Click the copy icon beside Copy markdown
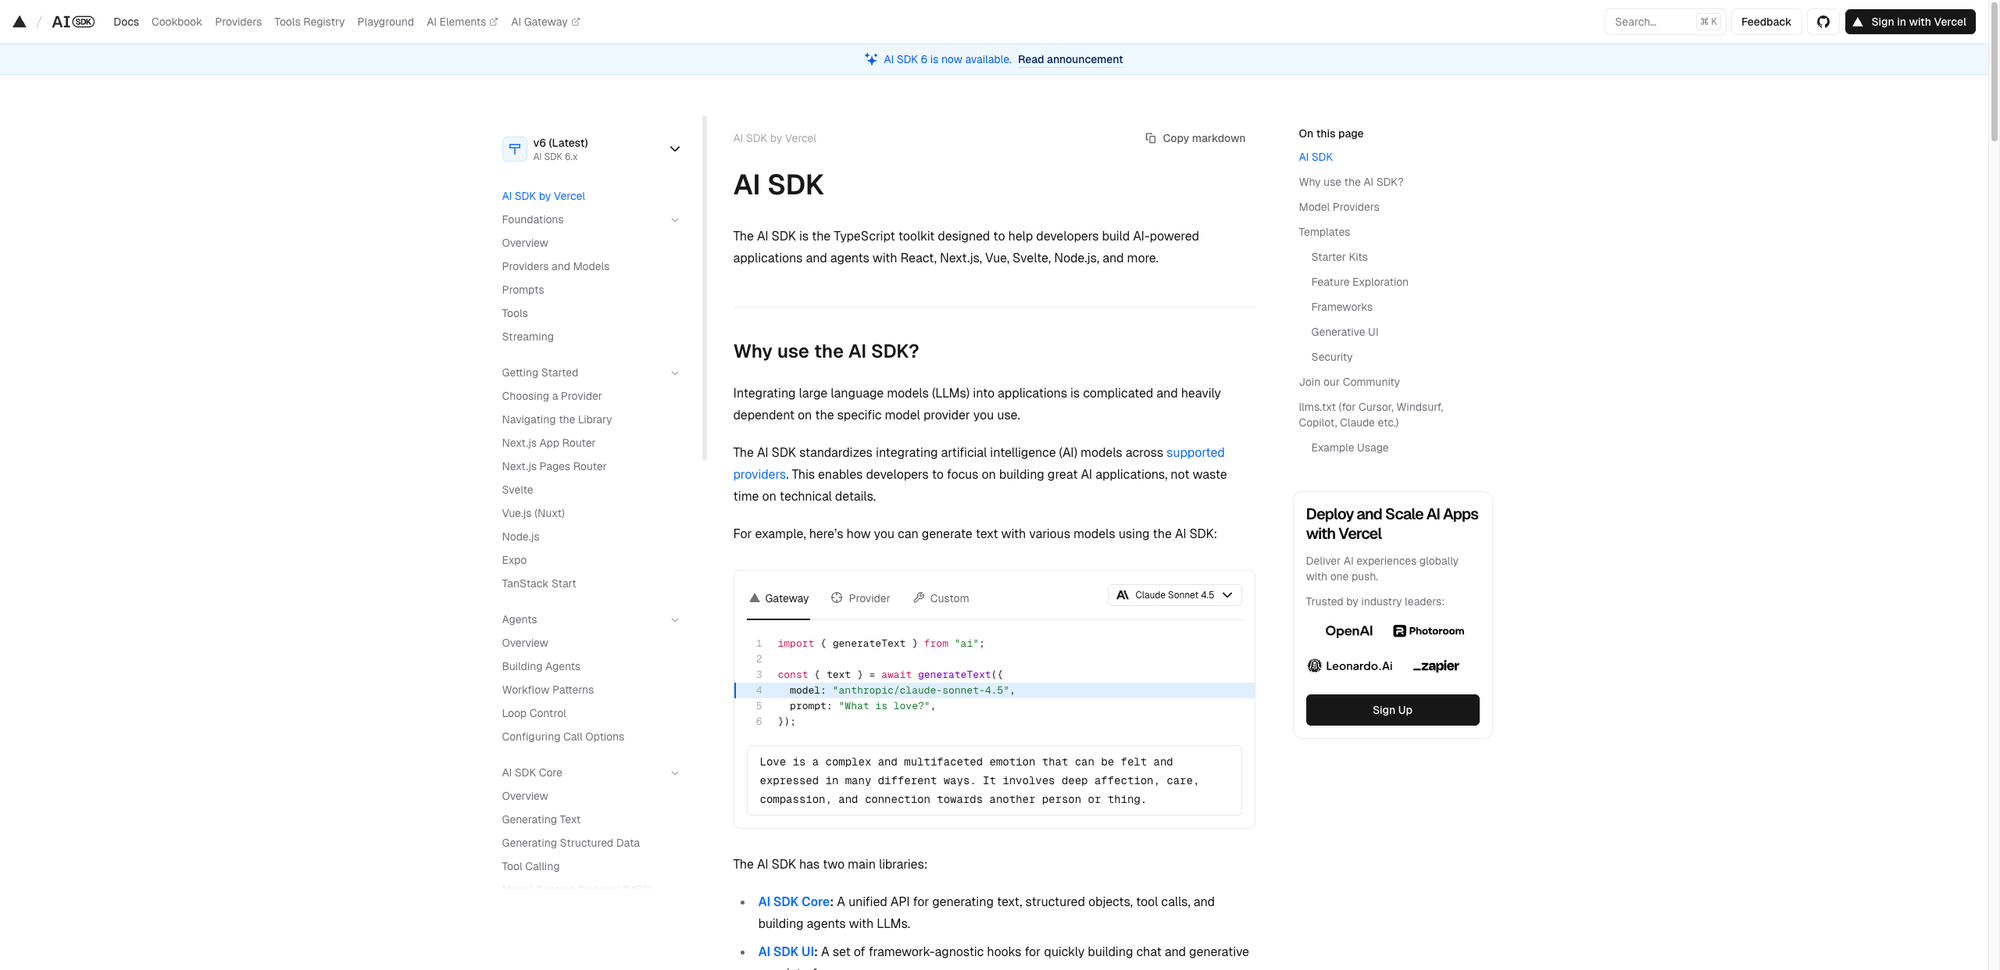 point(1151,138)
